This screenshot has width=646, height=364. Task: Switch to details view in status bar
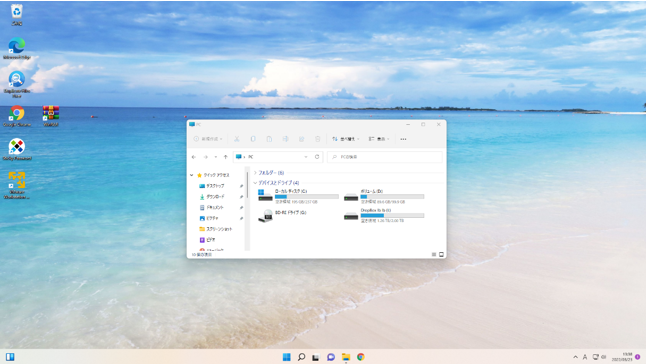(434, 254)
